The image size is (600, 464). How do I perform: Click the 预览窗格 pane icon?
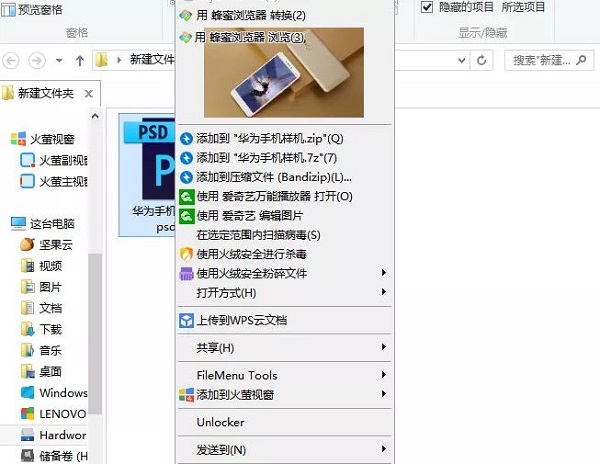point(8,10)
